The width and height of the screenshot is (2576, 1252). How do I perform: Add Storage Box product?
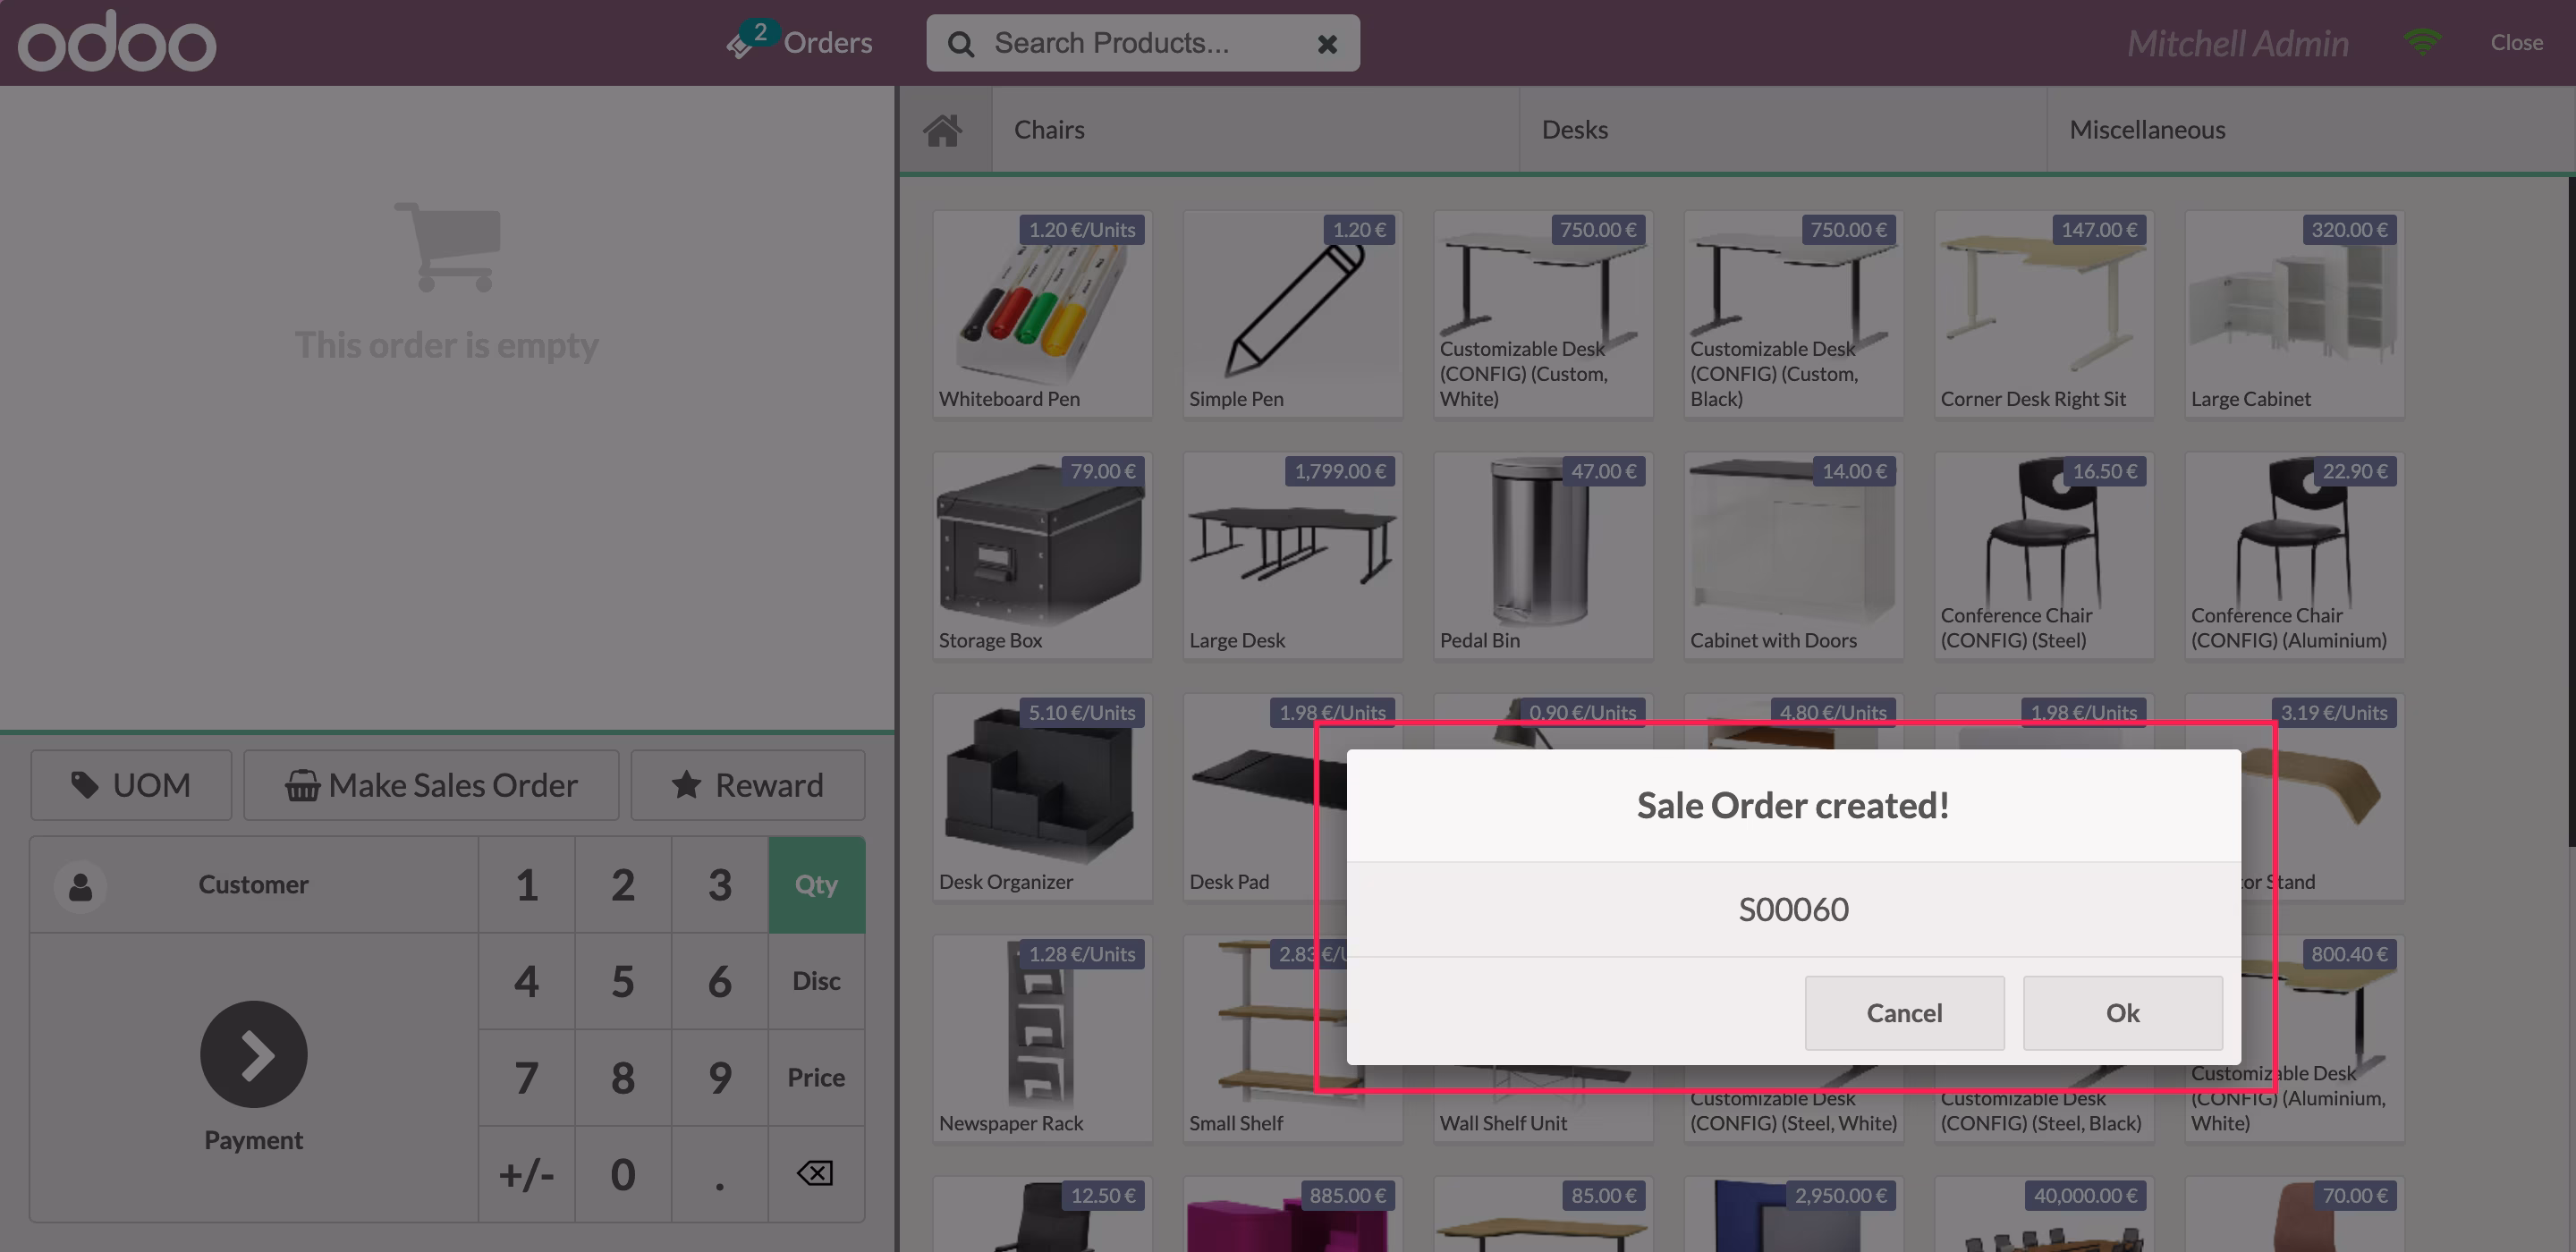[1042, 555]
